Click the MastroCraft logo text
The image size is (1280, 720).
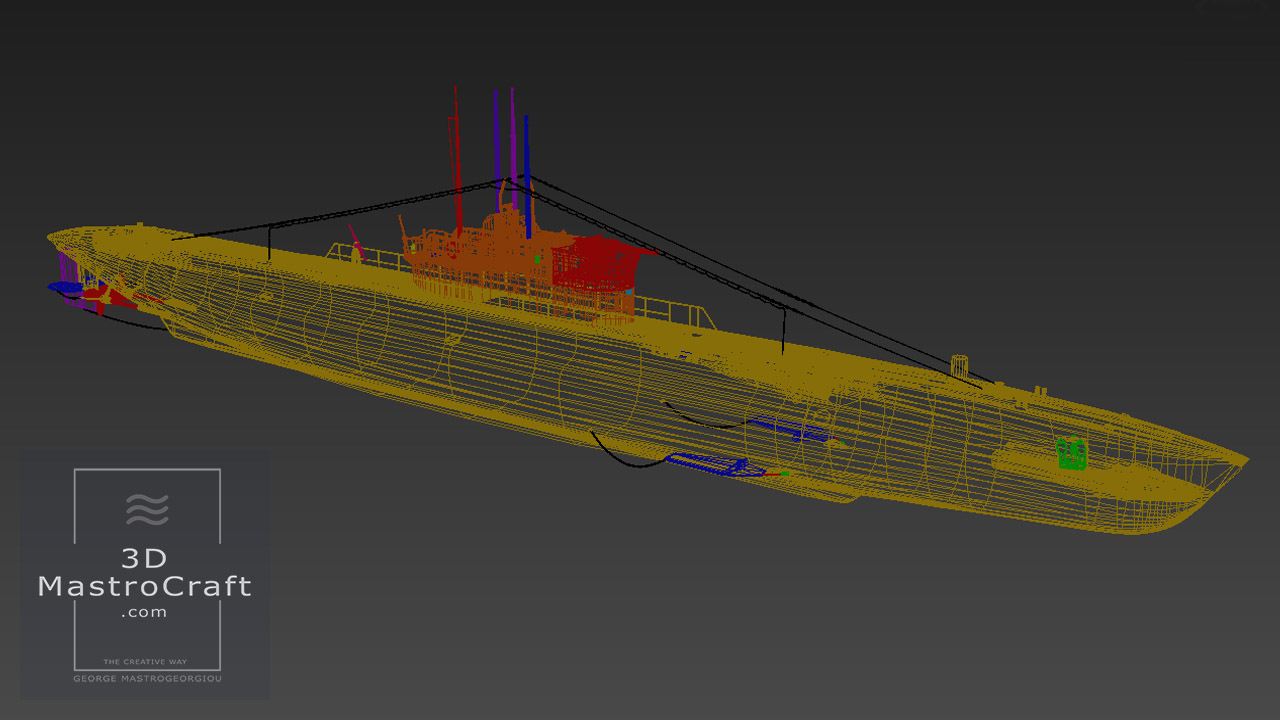pyautogui.click(x=145, y=586)
